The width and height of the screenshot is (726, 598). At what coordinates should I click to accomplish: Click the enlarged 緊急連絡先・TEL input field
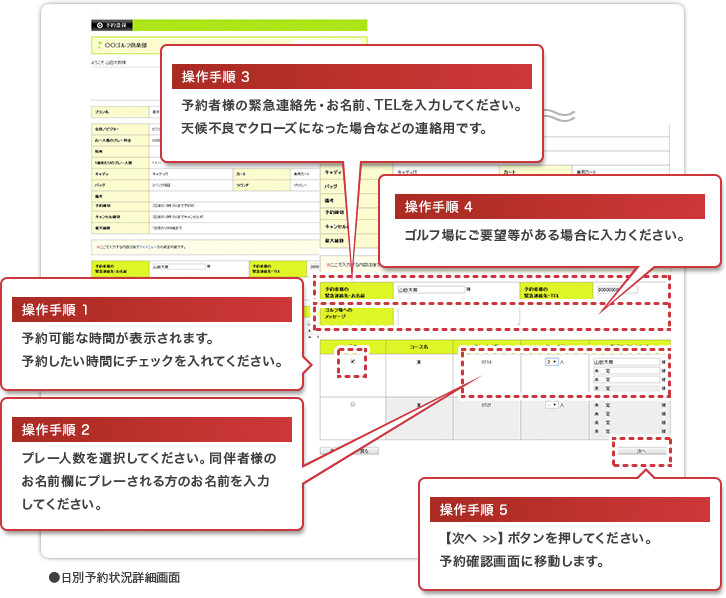tap(617, 290)
